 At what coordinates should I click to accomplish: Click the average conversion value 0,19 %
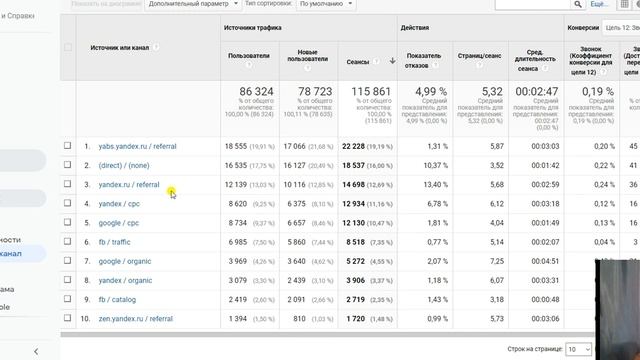598,91
